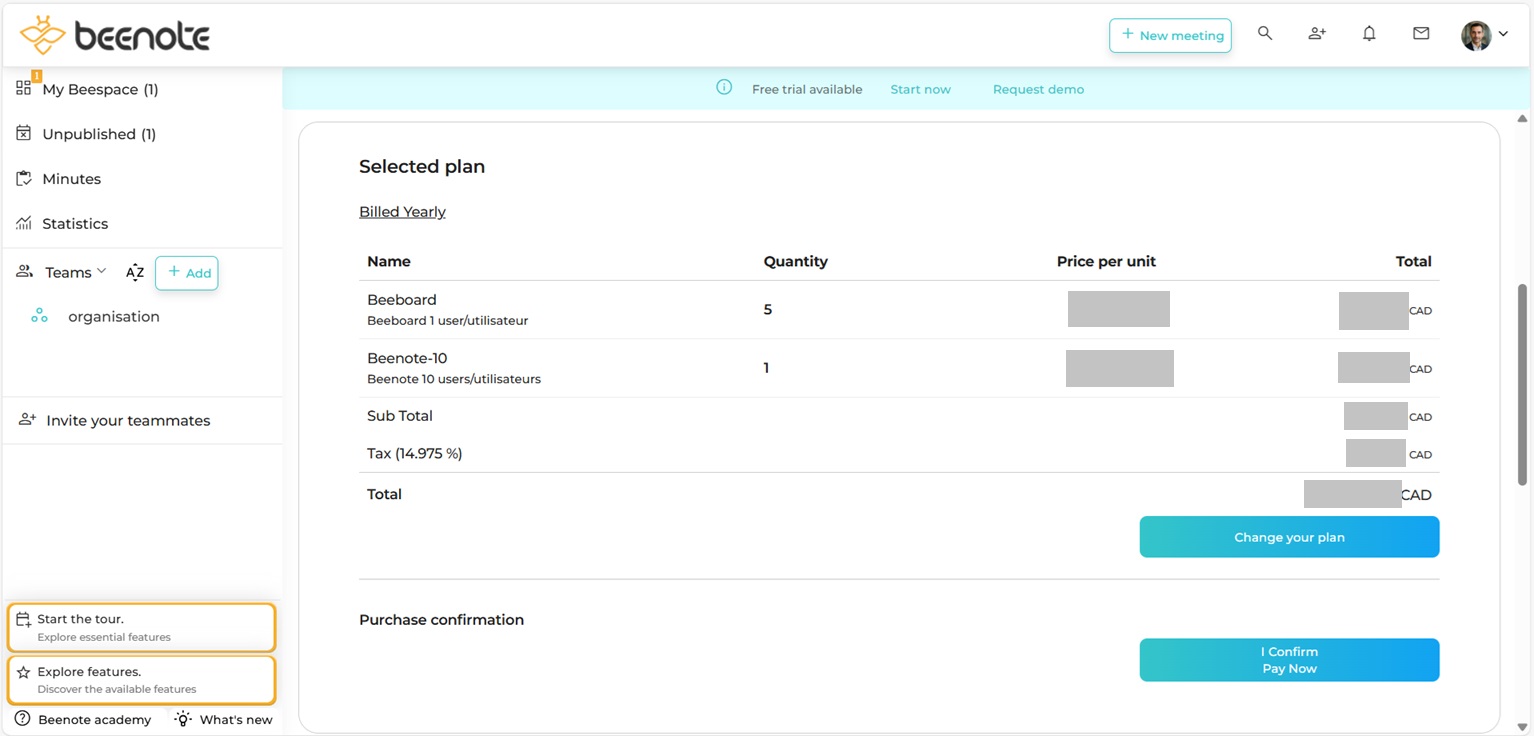Click the add user icon in header
Image resolution: width=1534 pixels, height=736 pixels.
point(1317,34)
